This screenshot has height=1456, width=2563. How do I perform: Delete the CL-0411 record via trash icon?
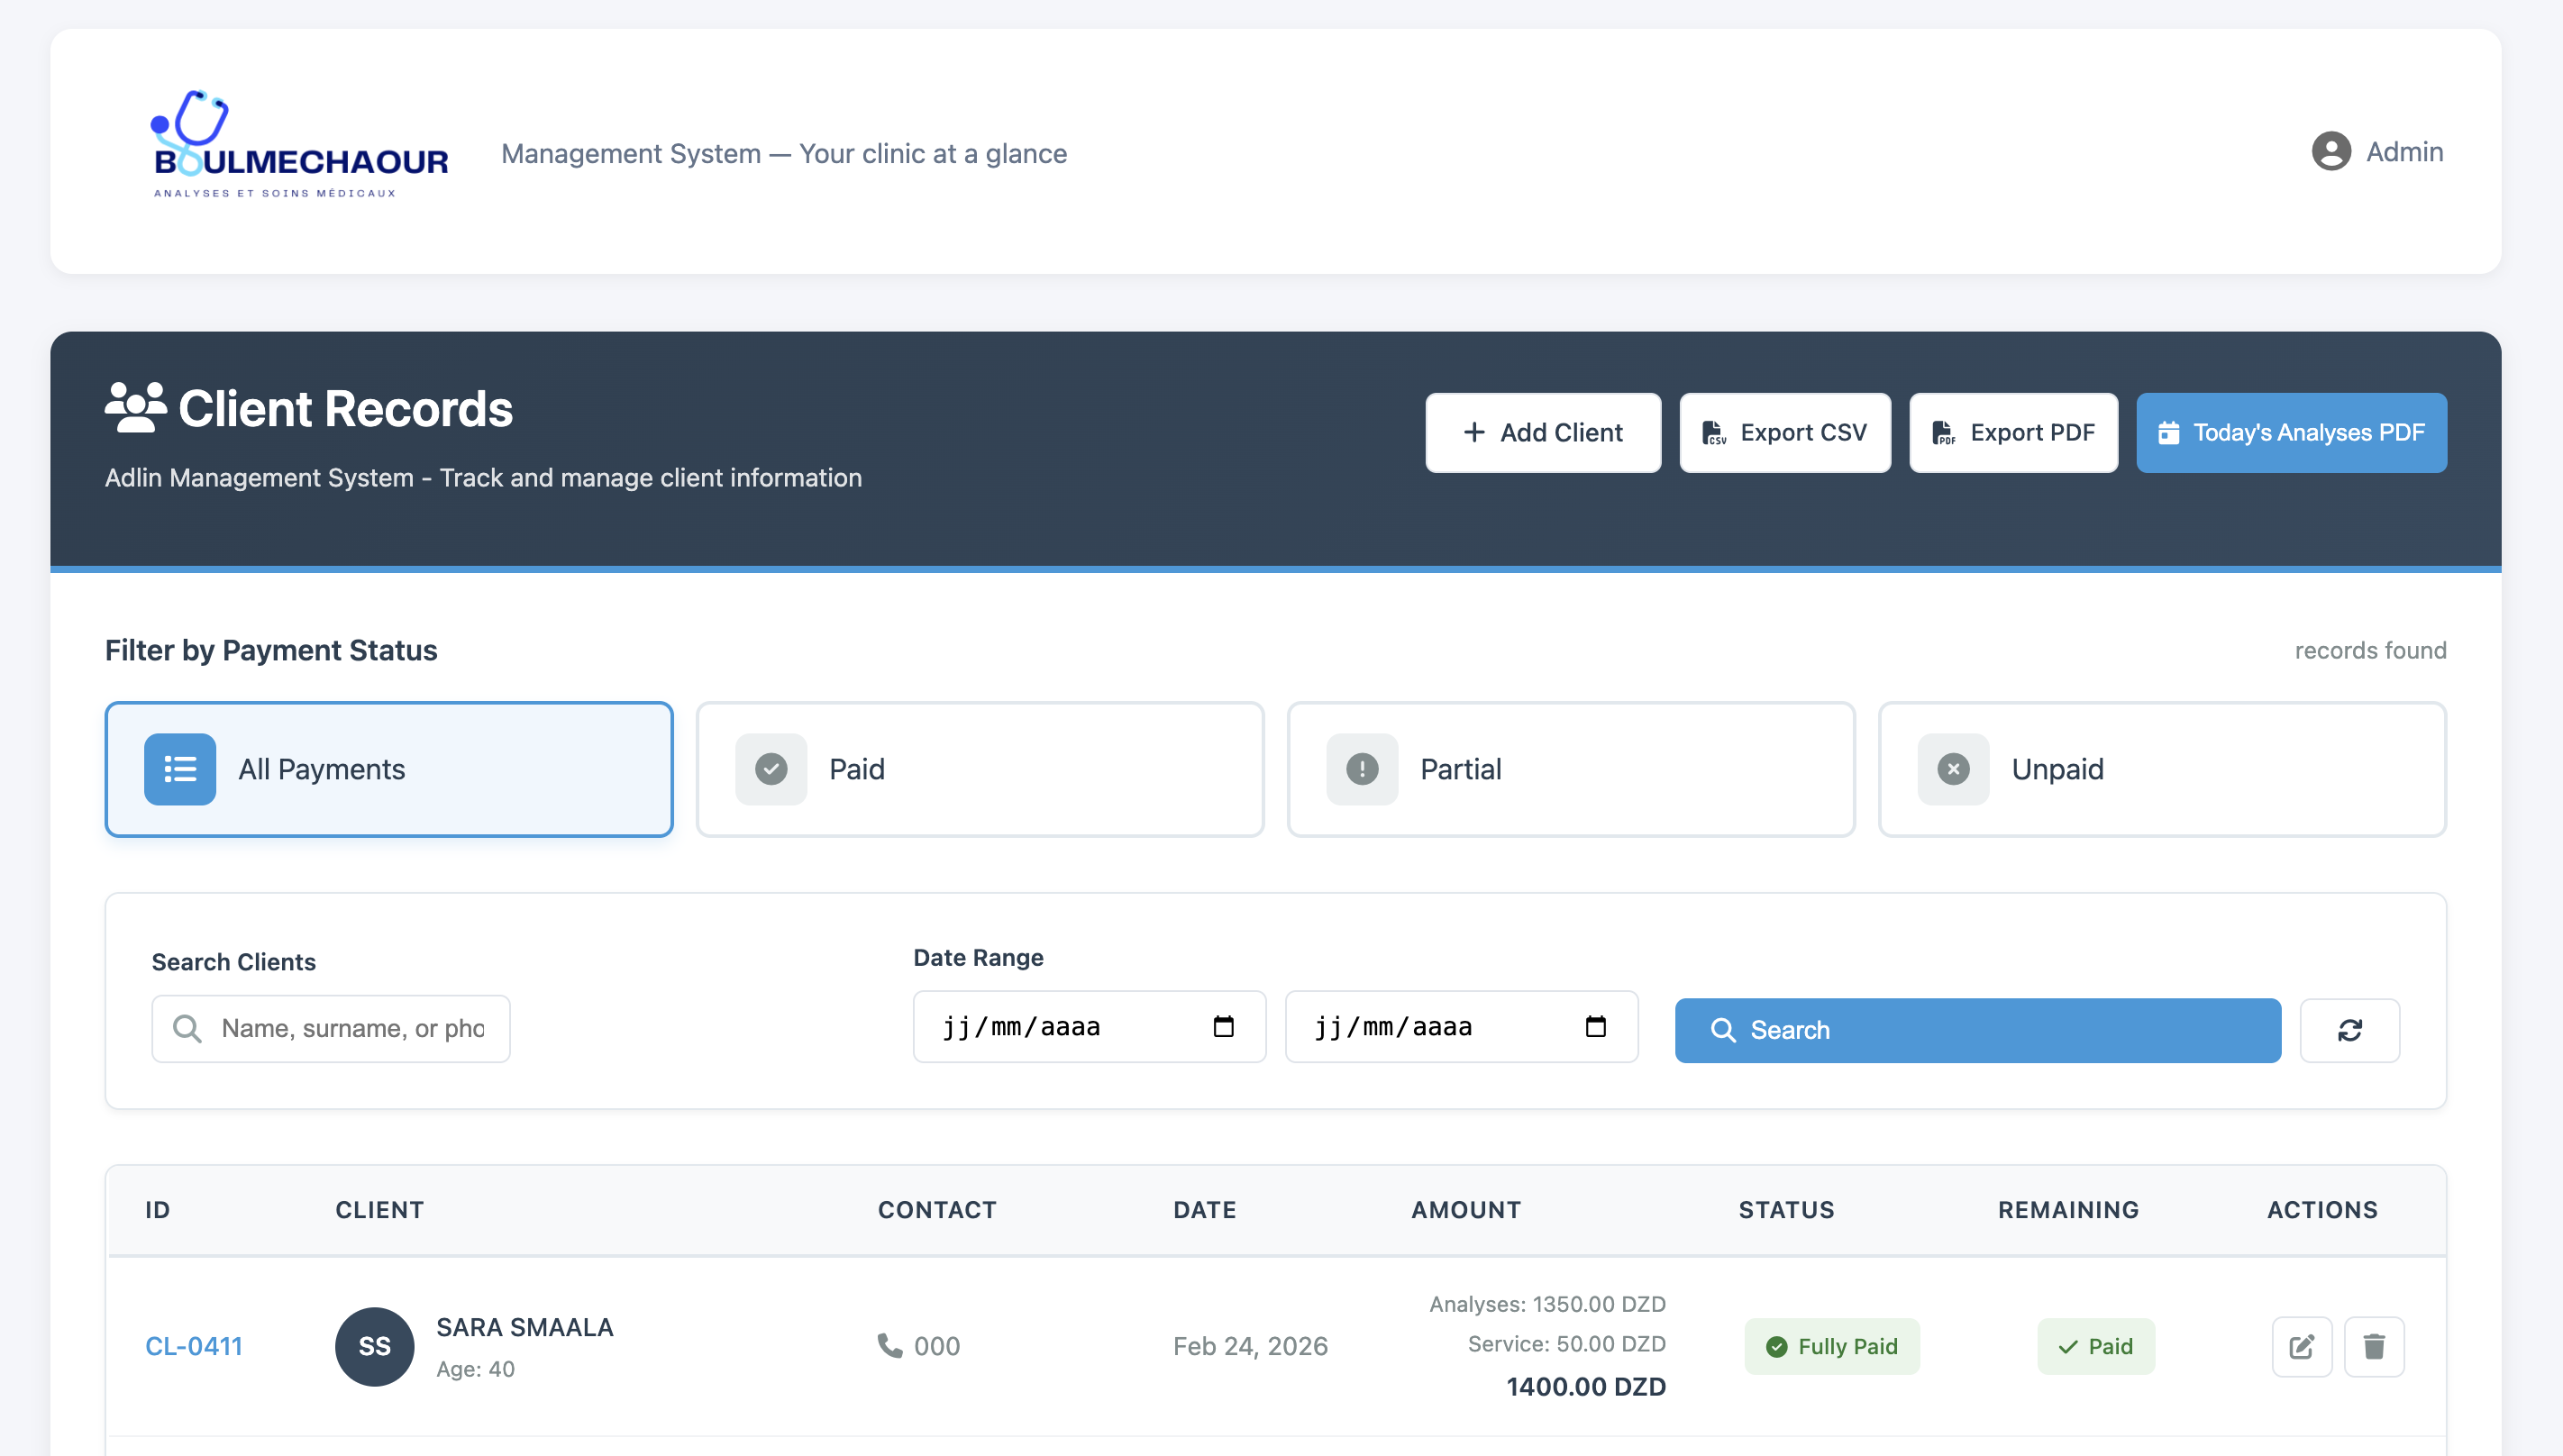tap(2373, 1346)
